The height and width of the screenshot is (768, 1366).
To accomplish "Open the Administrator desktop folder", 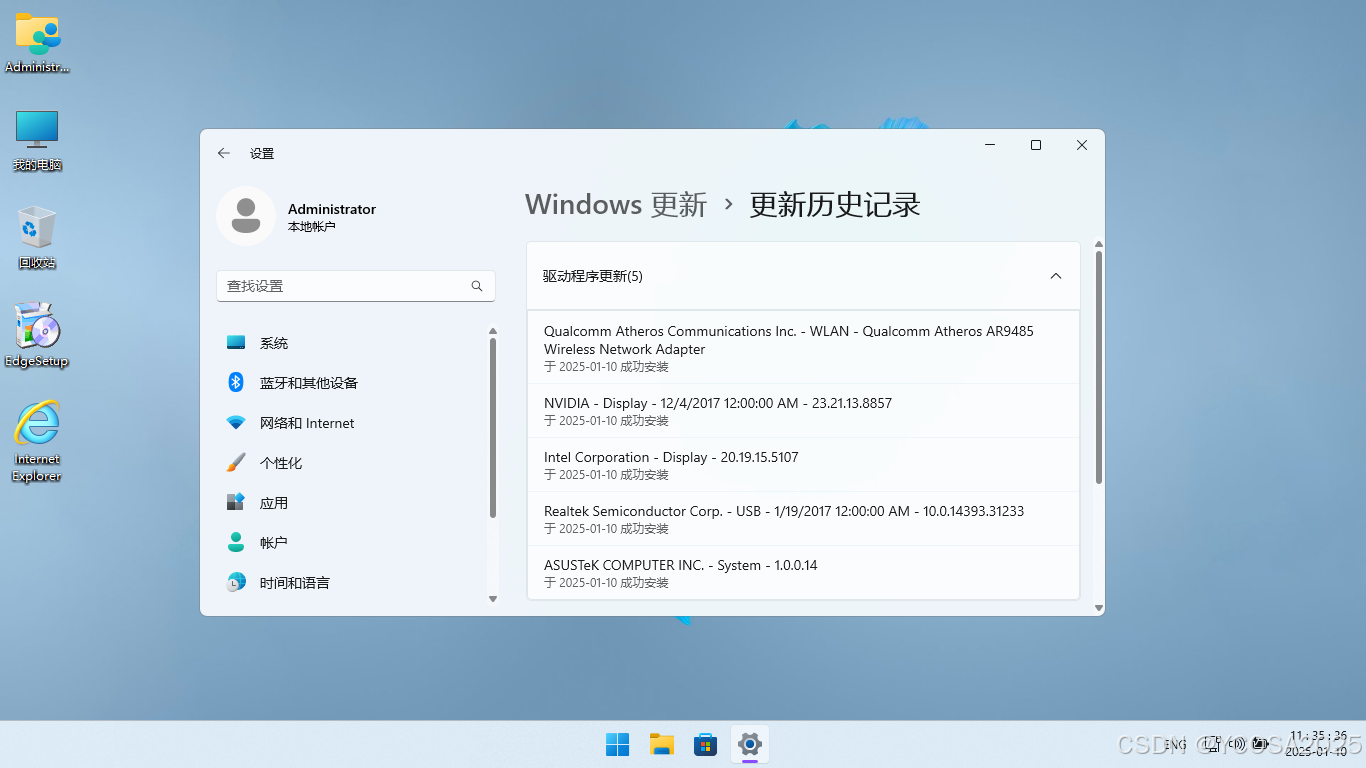I will pyautogui.click(x=37, y=43).
